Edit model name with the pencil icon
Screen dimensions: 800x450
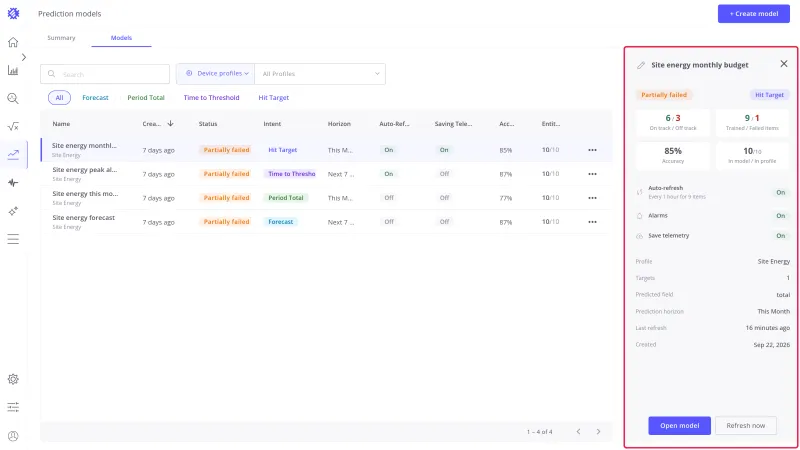pyautogui.click(x=641, y=65)
